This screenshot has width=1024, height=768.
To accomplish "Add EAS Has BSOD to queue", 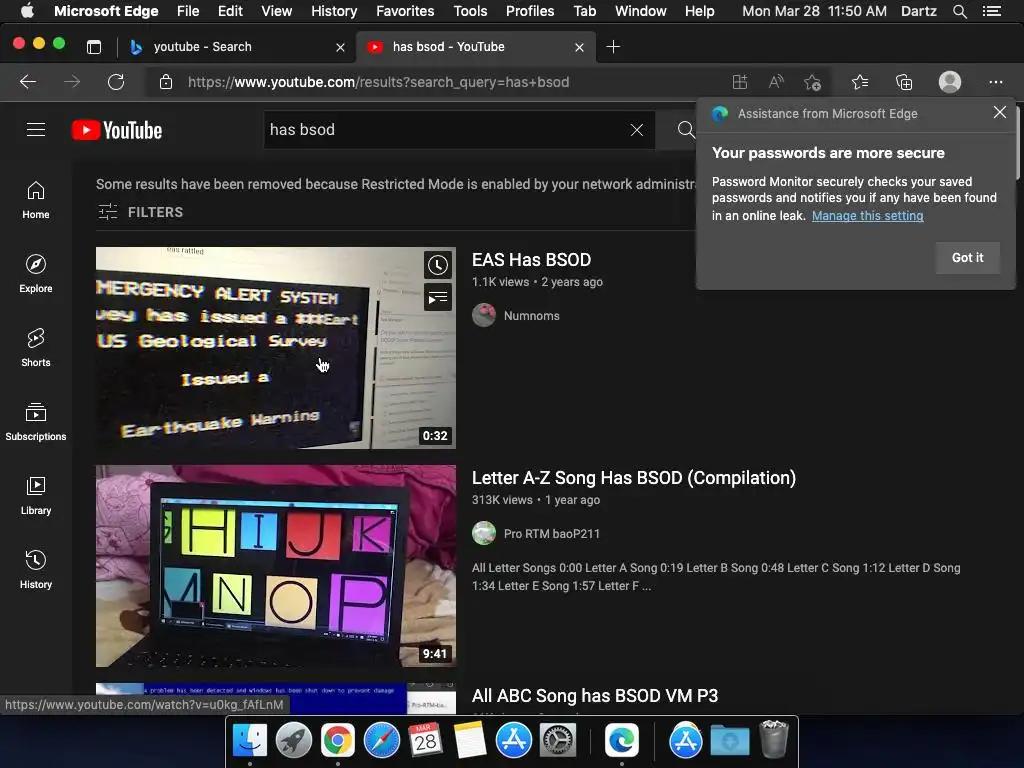I will pyautogui.click(x=438, y=298).
